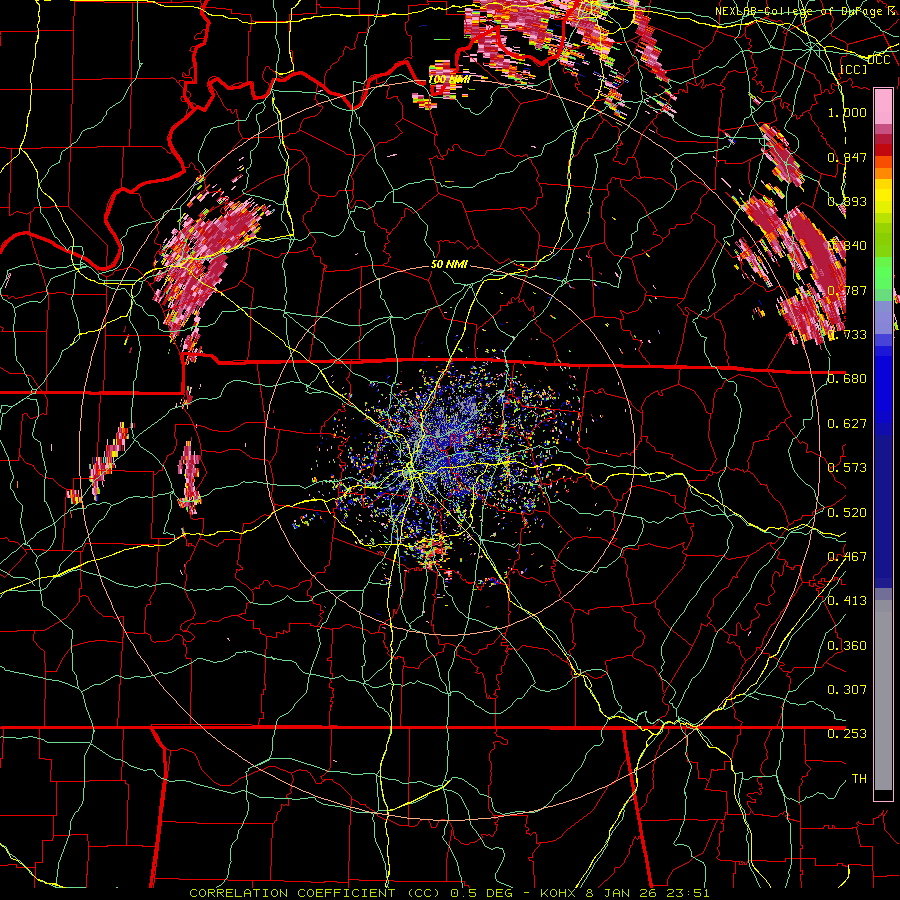
Task: Click the TH threshold label
Action: (x=859, y=778)
